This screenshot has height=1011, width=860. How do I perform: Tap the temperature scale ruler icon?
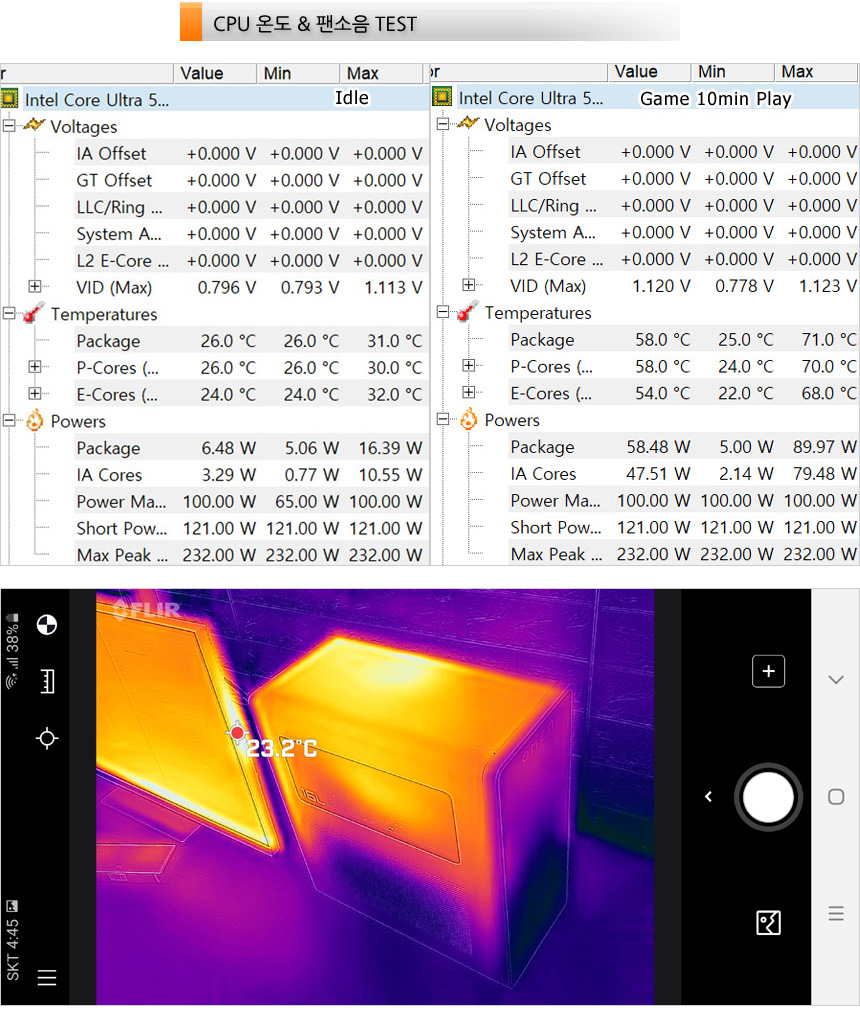tap(46, 682)
